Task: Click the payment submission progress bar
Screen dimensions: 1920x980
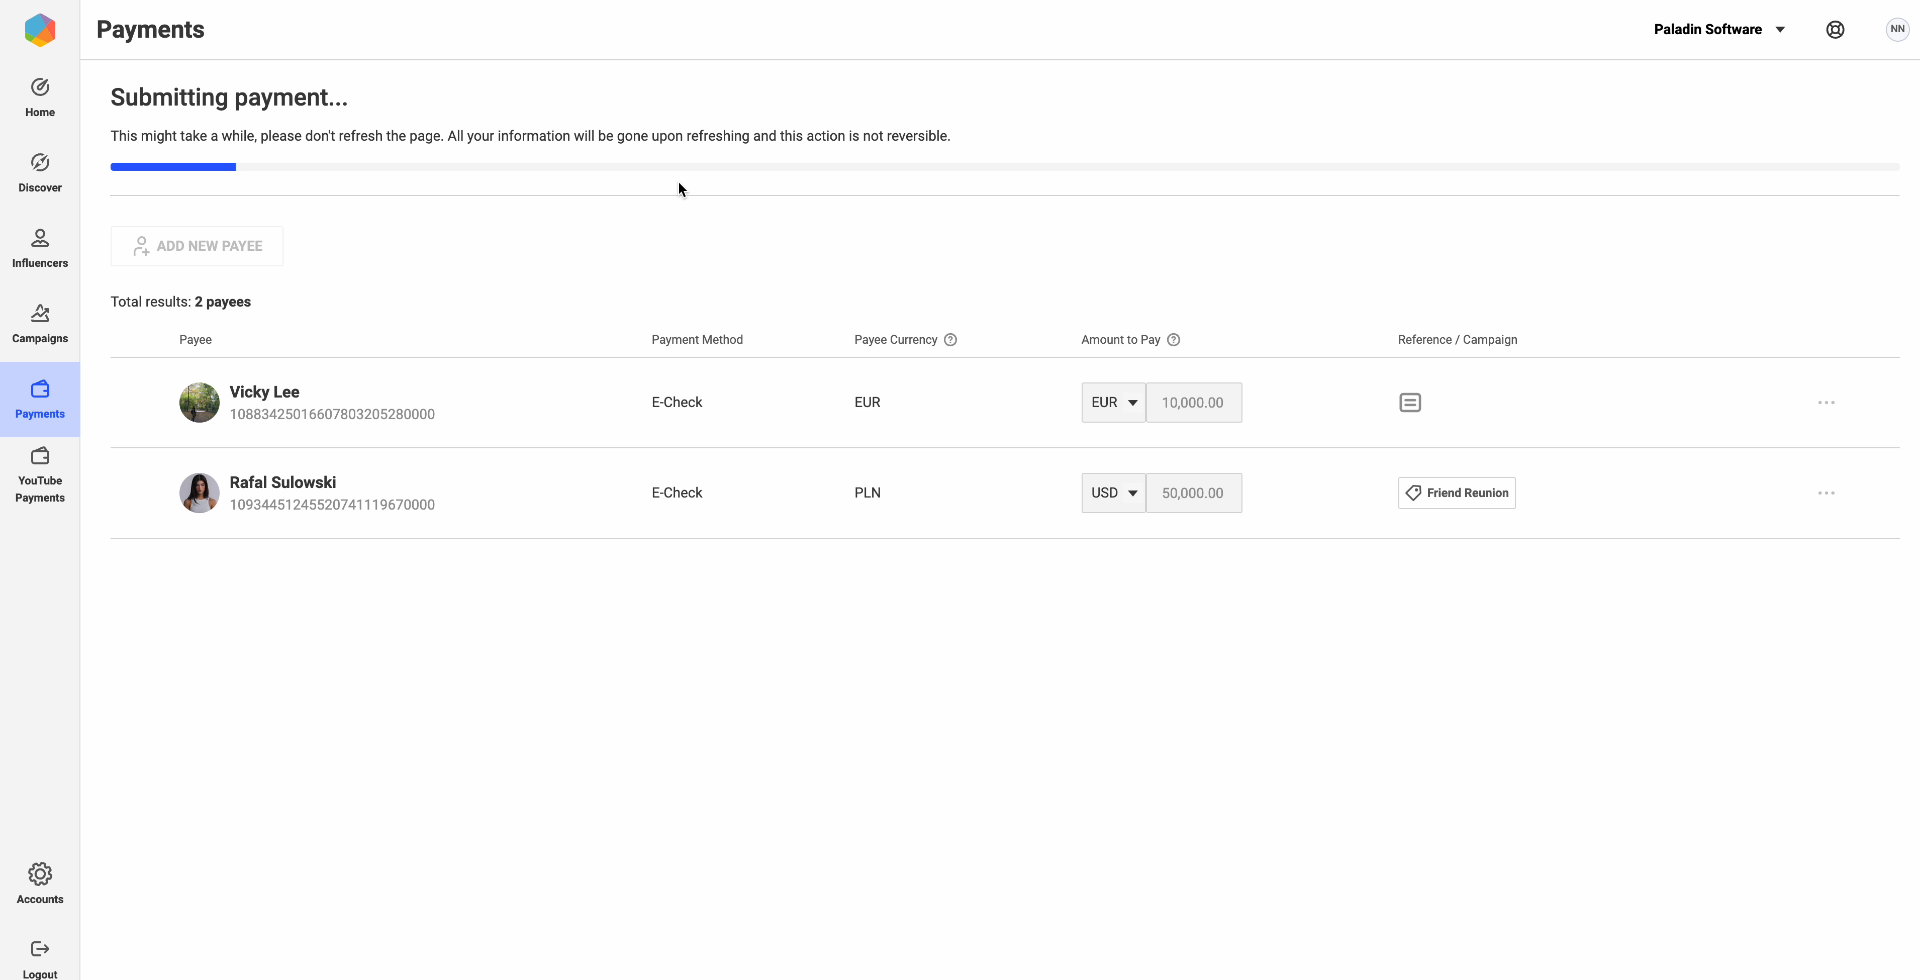Action: point(1004,167)
